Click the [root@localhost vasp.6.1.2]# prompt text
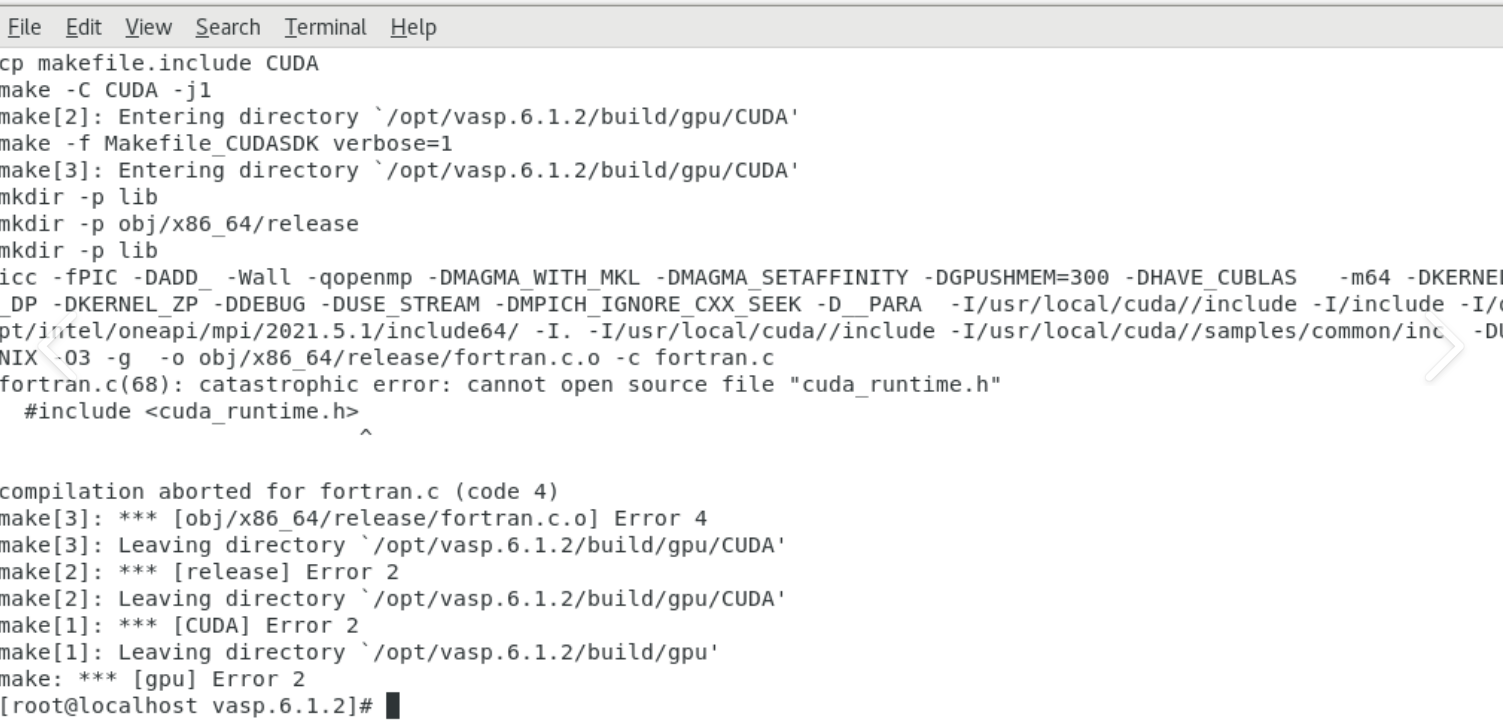The width and height of the screenshot is (1503, 723). 187,707
